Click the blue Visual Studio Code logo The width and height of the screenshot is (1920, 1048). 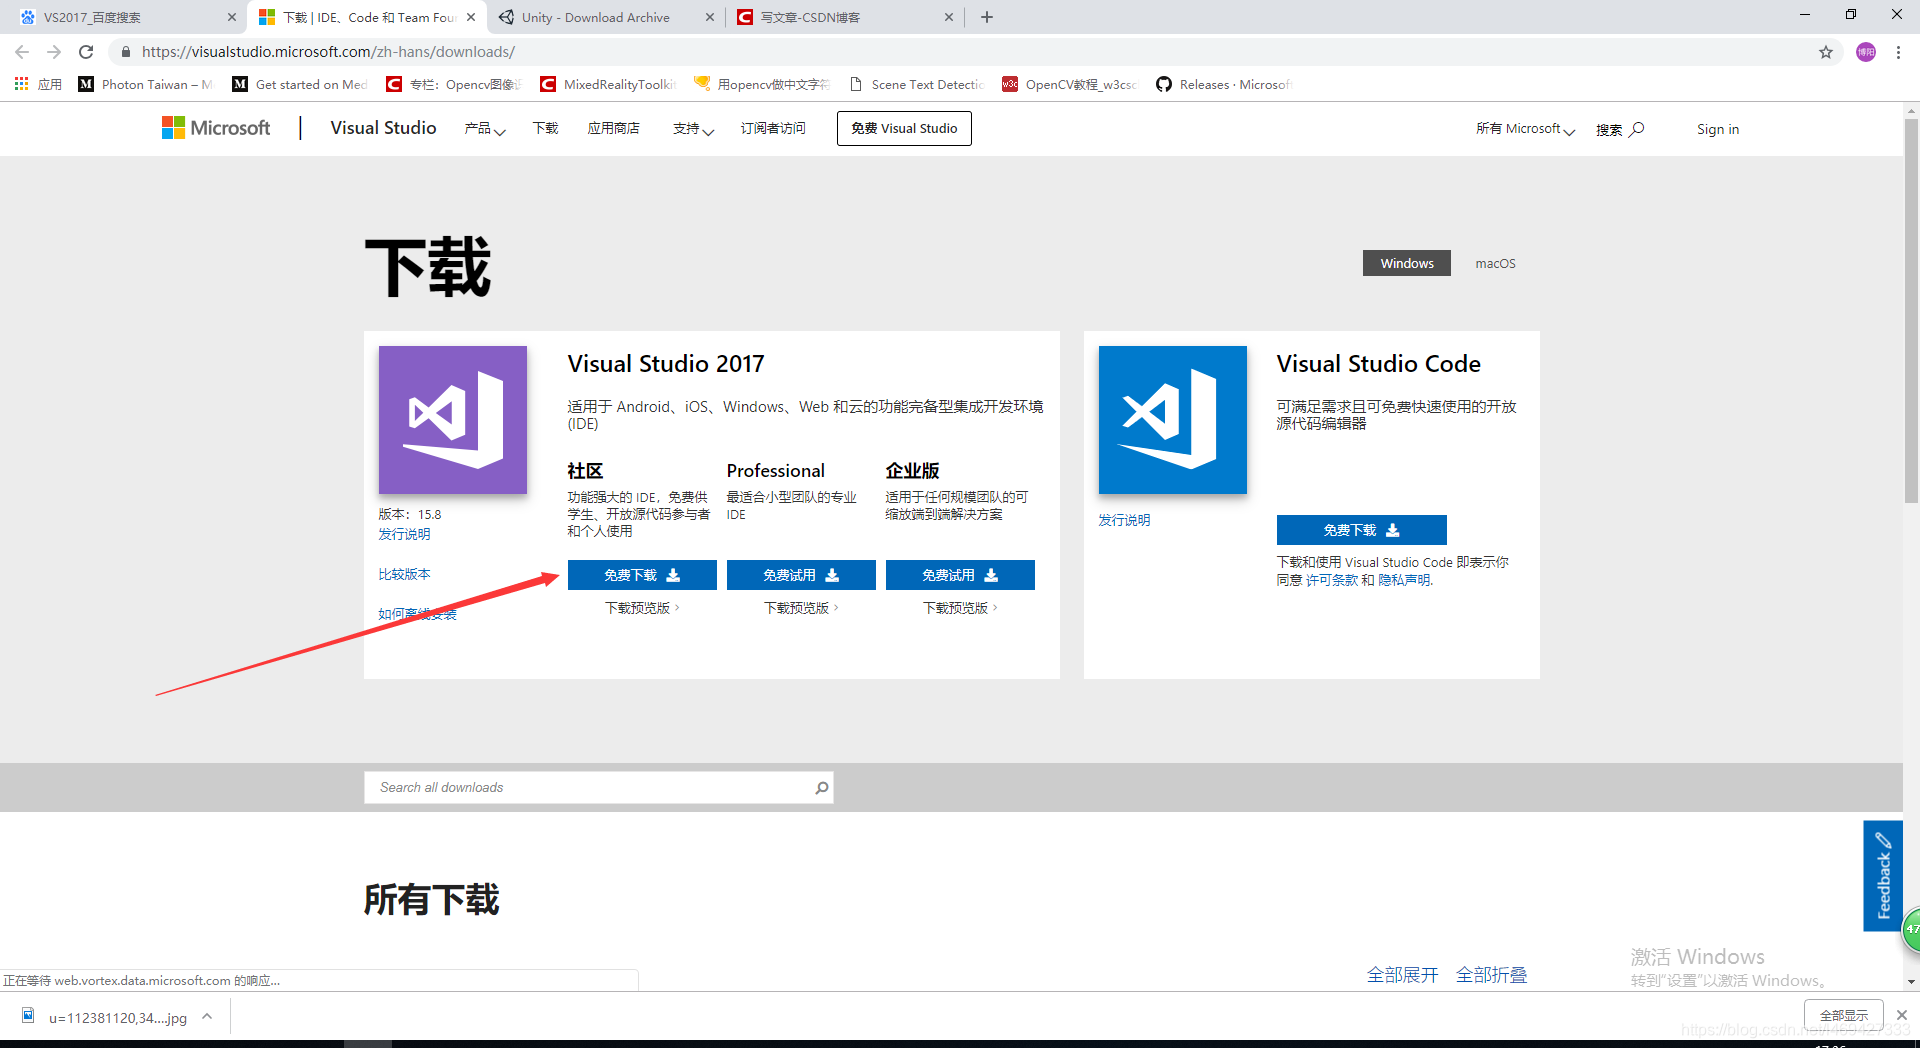1173,420
